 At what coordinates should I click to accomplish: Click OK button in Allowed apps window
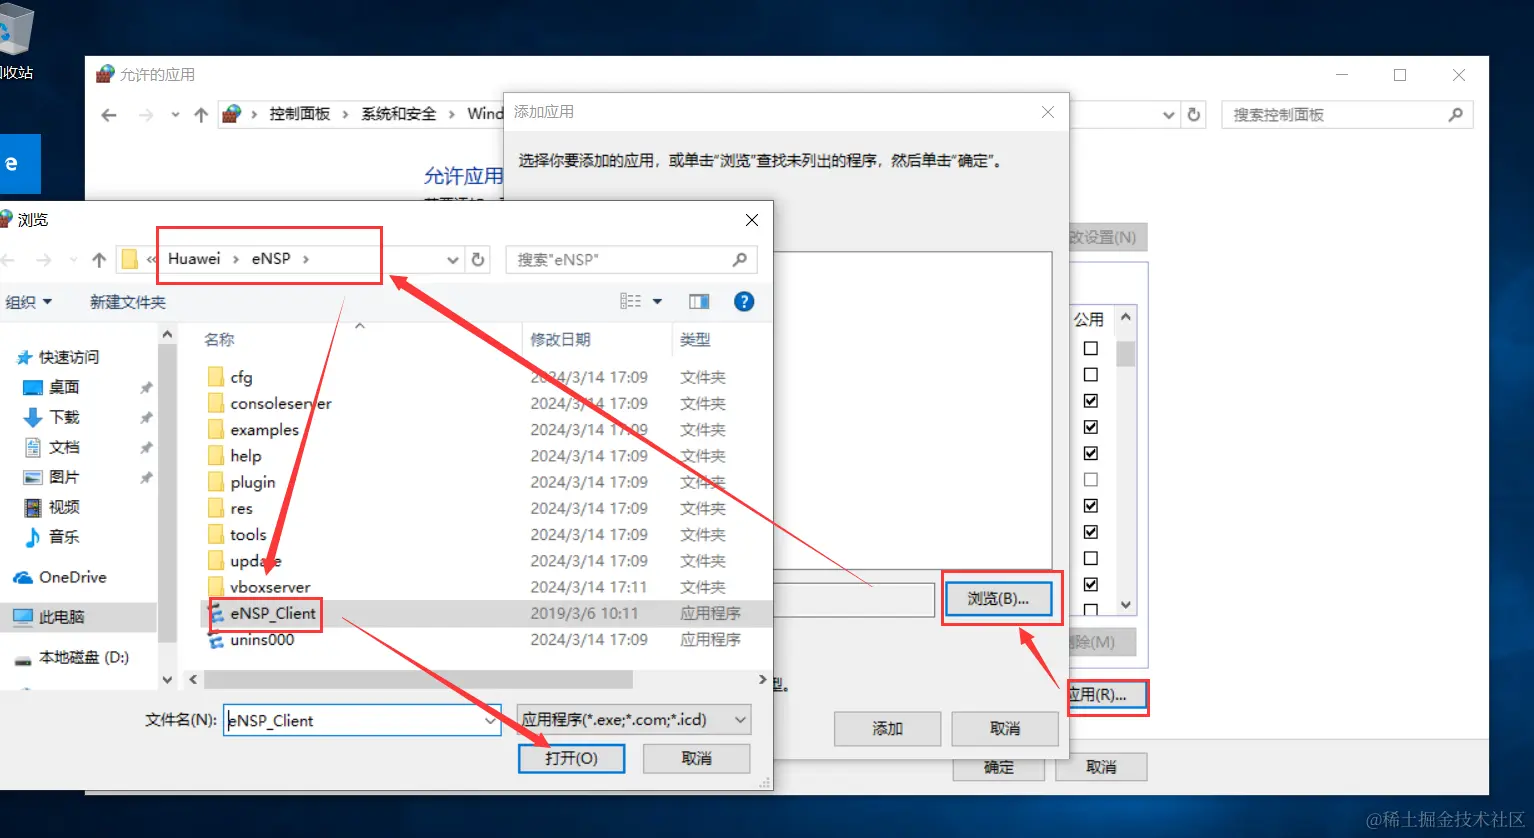[x=998, y=768]
